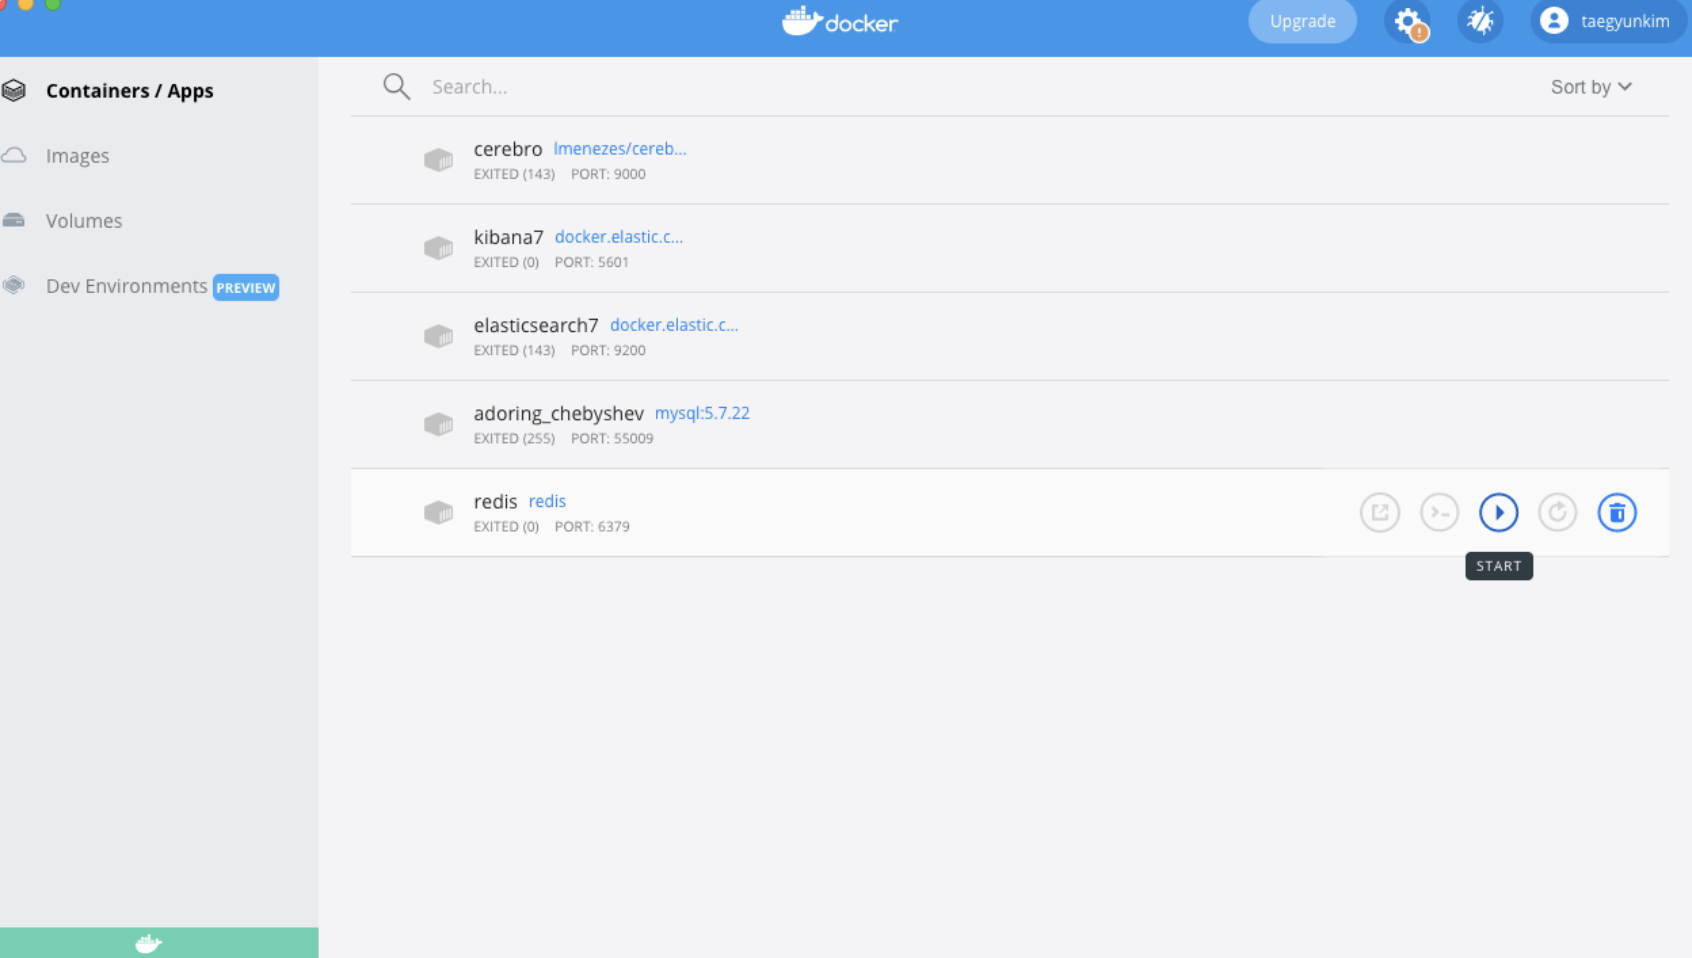Click the Upgrade button
Viewport: 1692px width, 958px height.
pos(1302,21)
